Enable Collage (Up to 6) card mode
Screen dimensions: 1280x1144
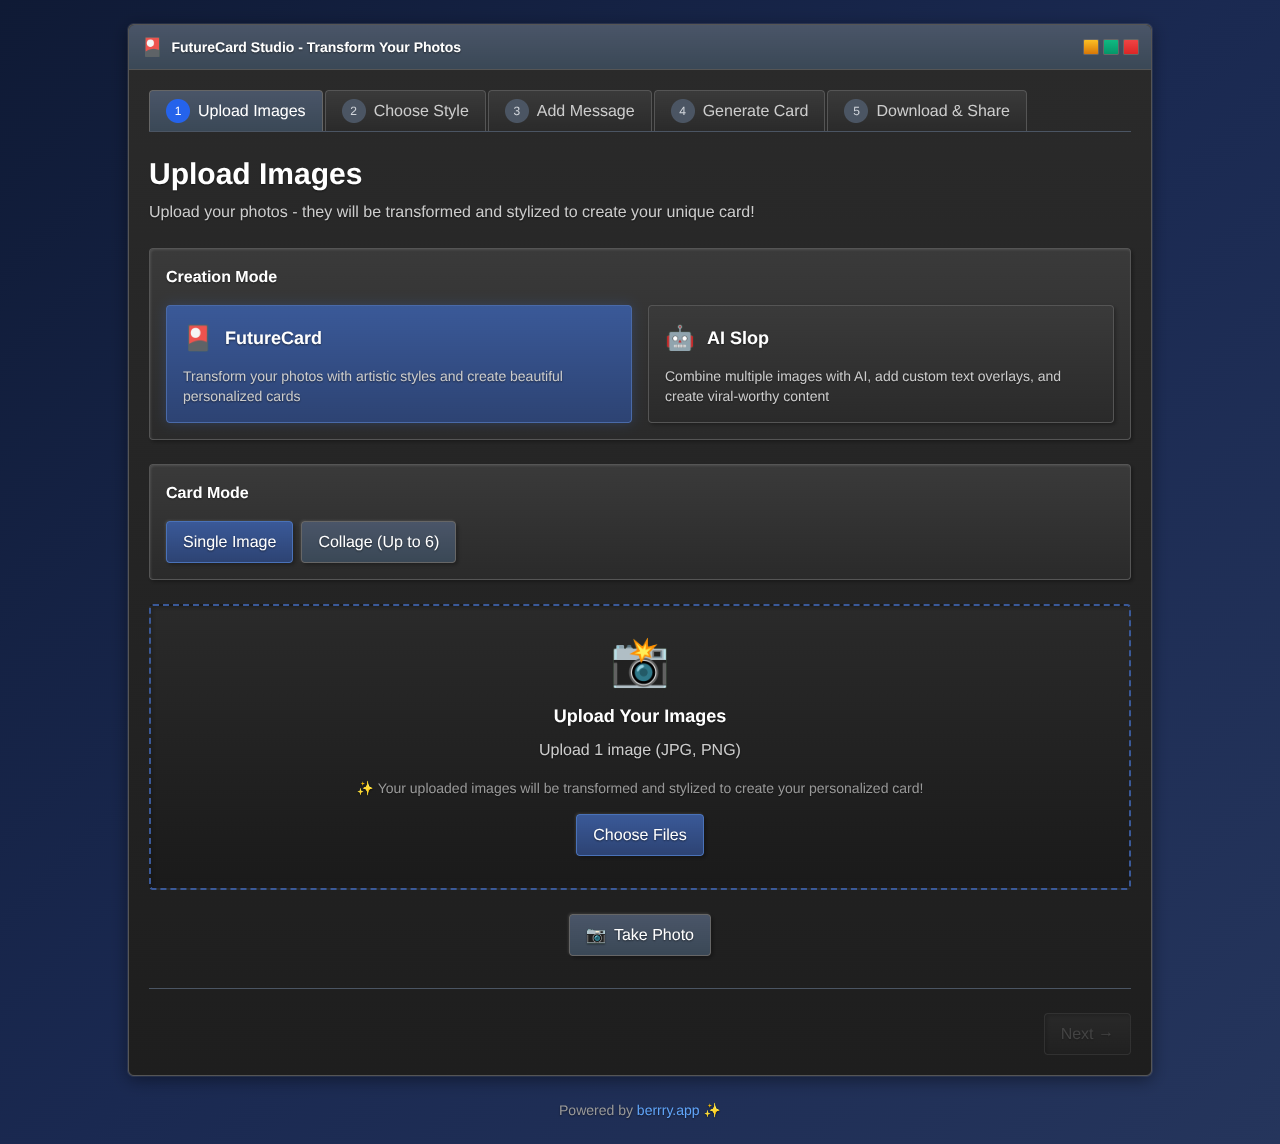tap(378, 541)
